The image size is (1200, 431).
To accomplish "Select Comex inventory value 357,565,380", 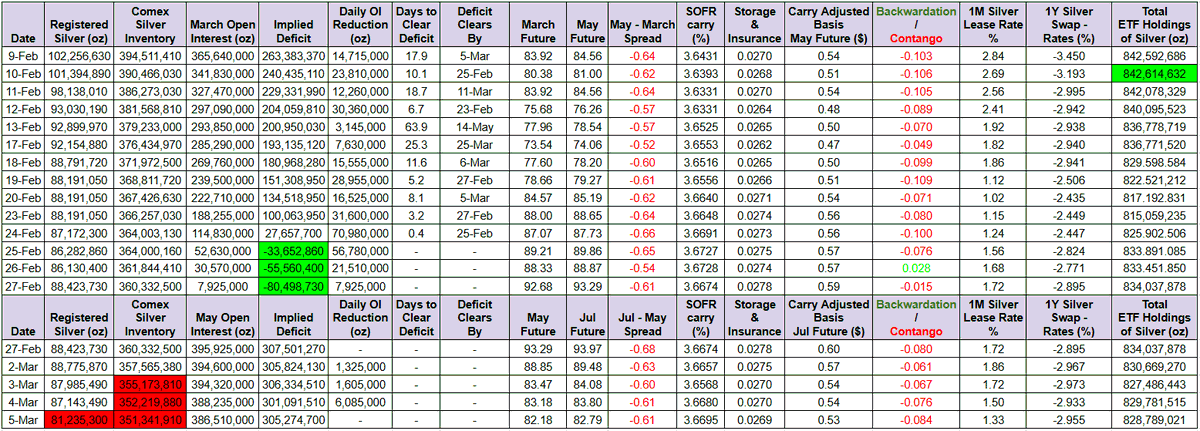I will pyautogui.click(x=150, y=367).
